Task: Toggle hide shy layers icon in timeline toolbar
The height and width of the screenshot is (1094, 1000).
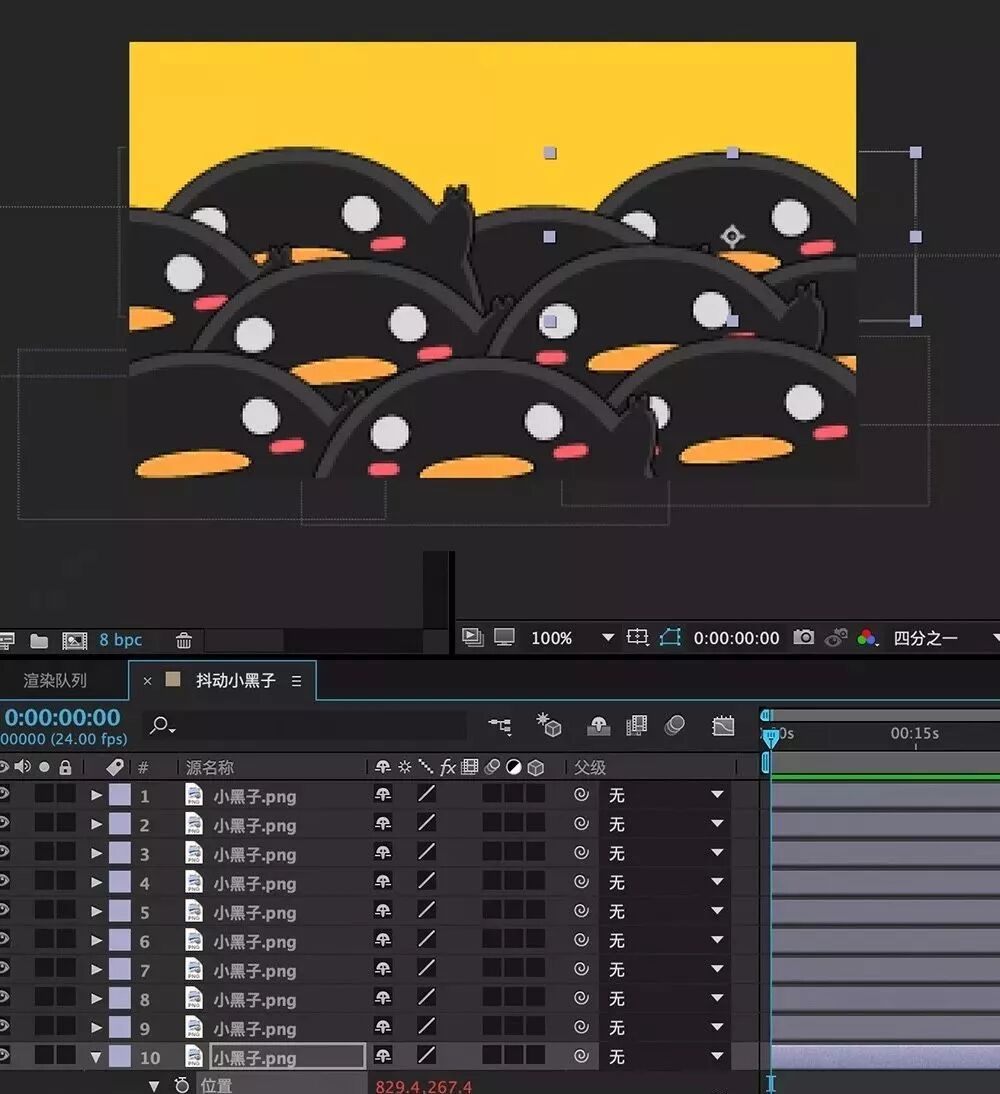Action: coord(598,726)
